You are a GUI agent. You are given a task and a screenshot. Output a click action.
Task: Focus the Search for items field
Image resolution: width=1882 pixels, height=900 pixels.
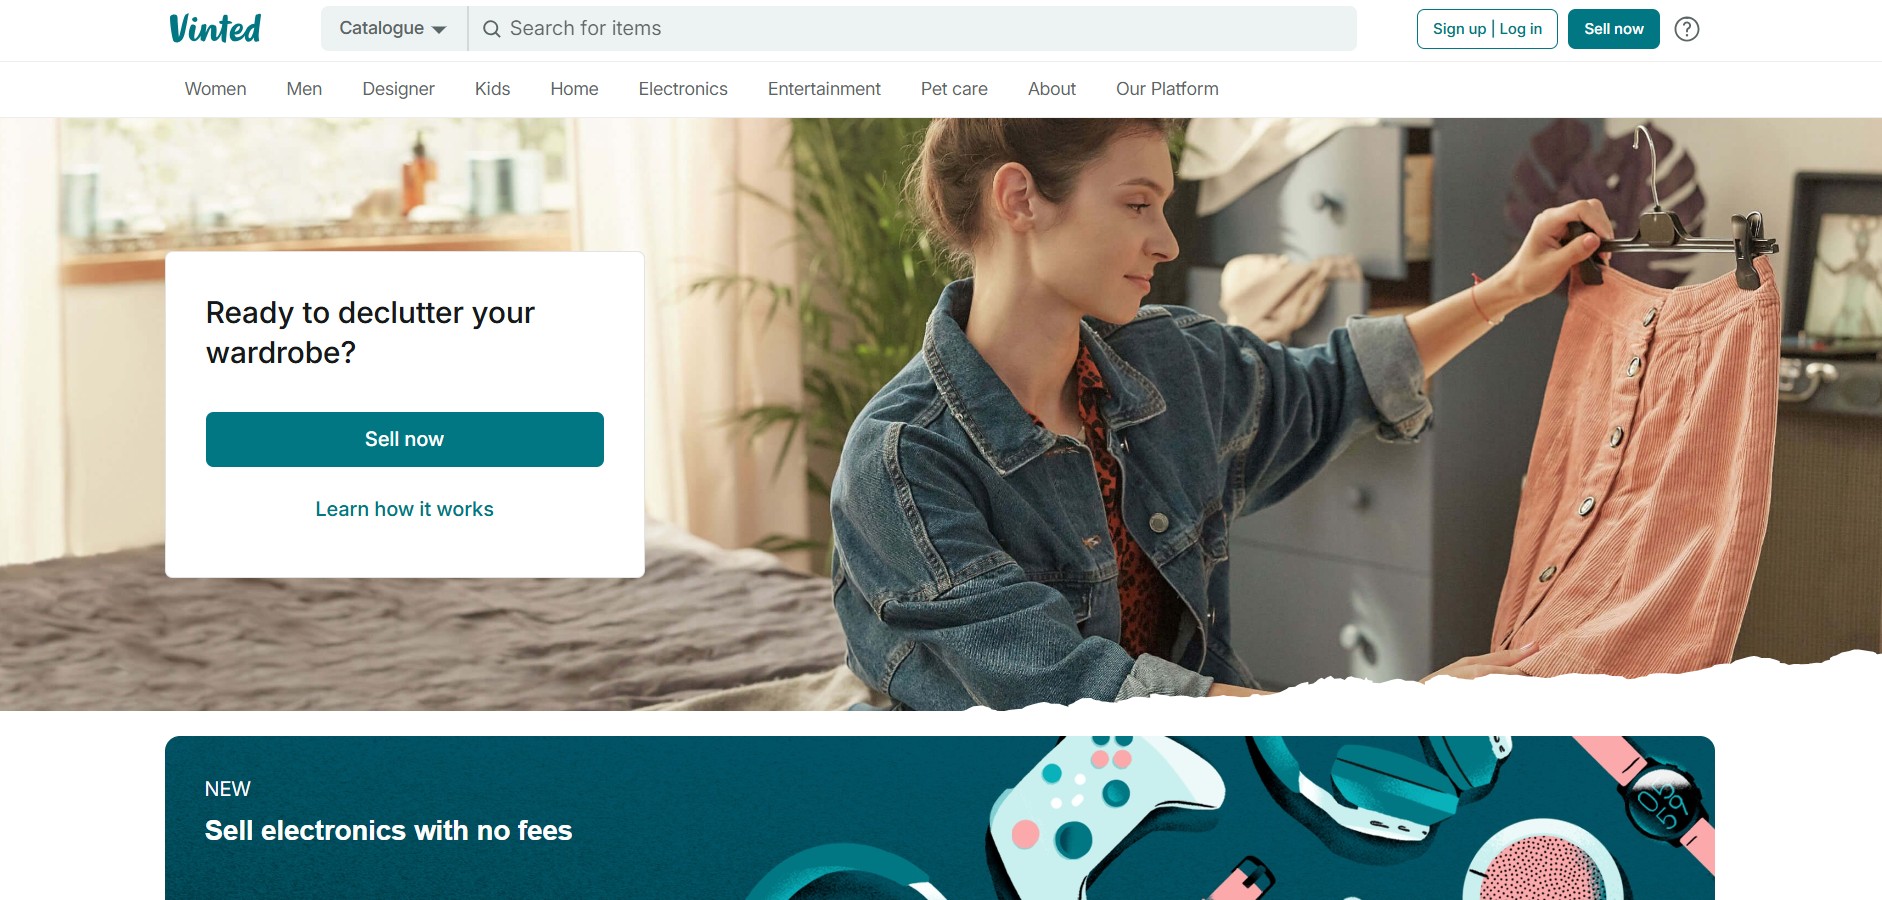pos(912,28)
